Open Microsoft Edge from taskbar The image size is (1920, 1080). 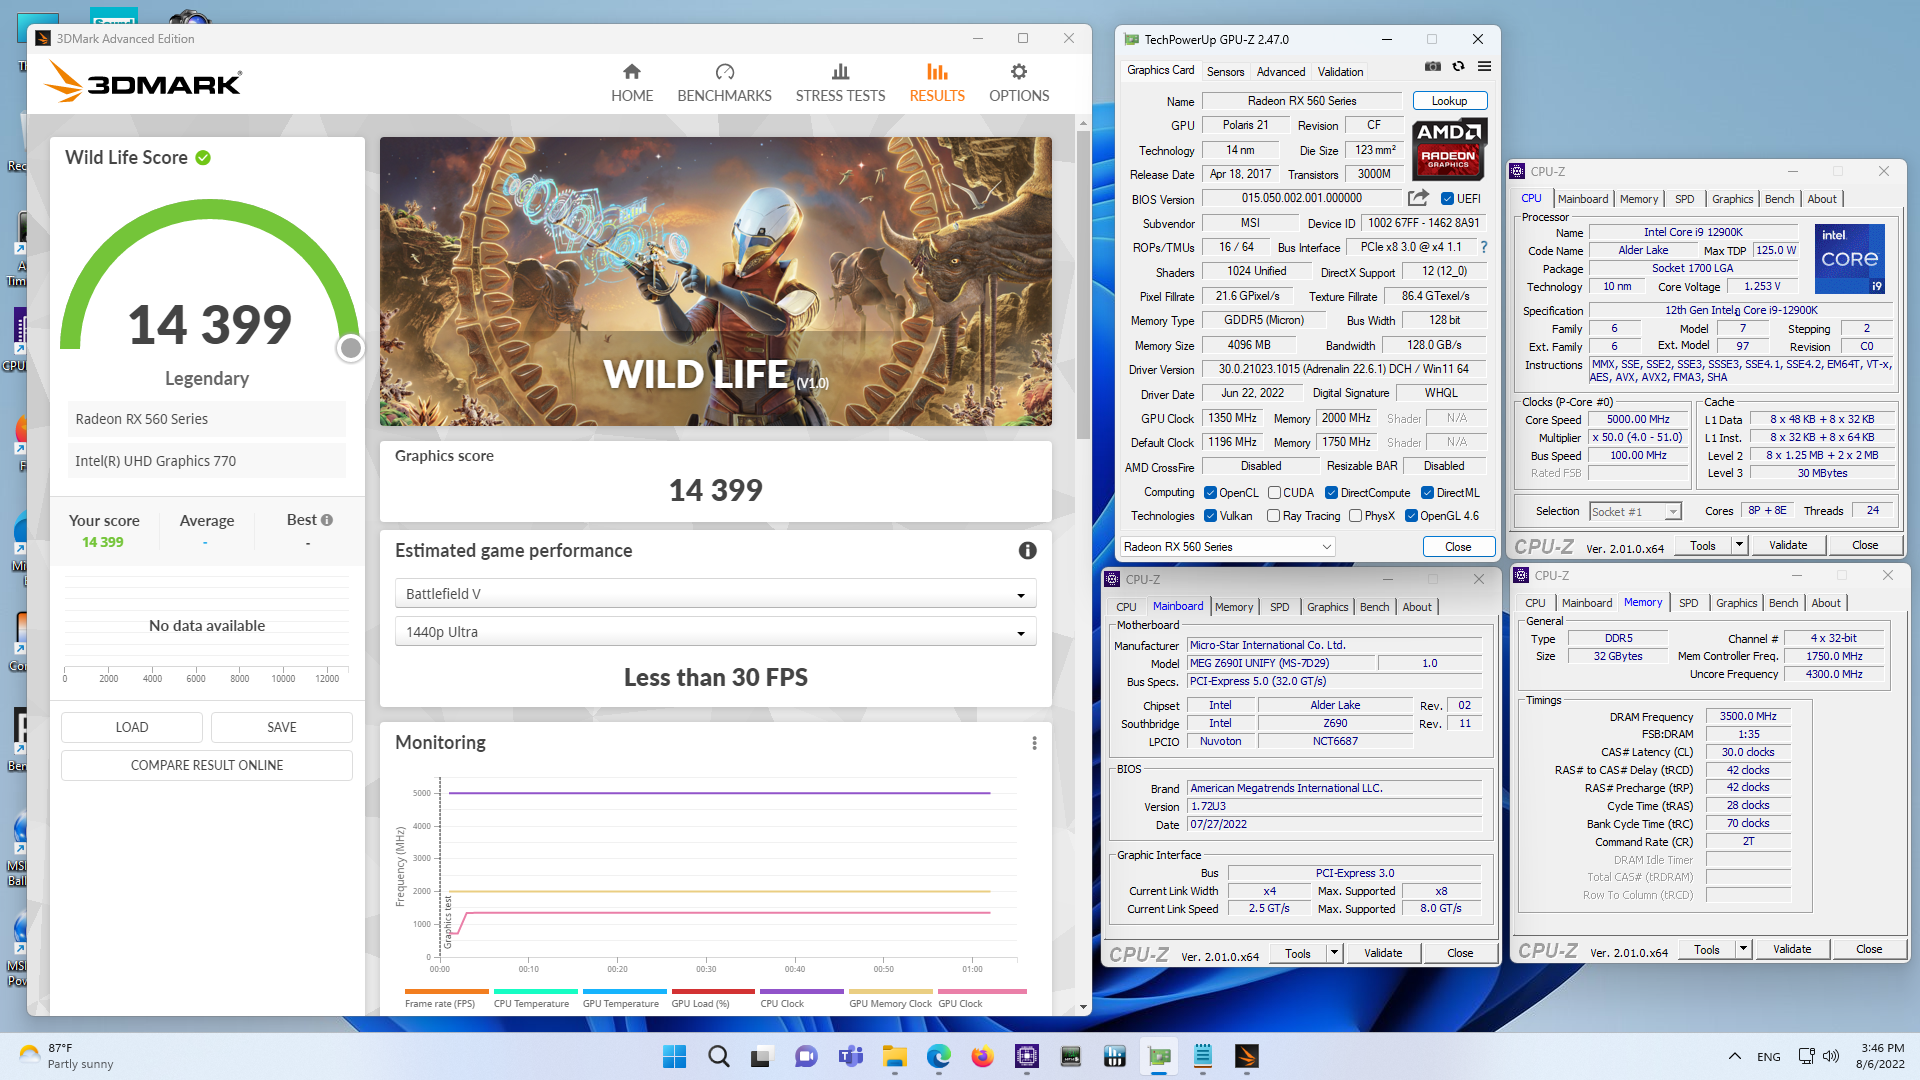click(x=938, y=1056)
